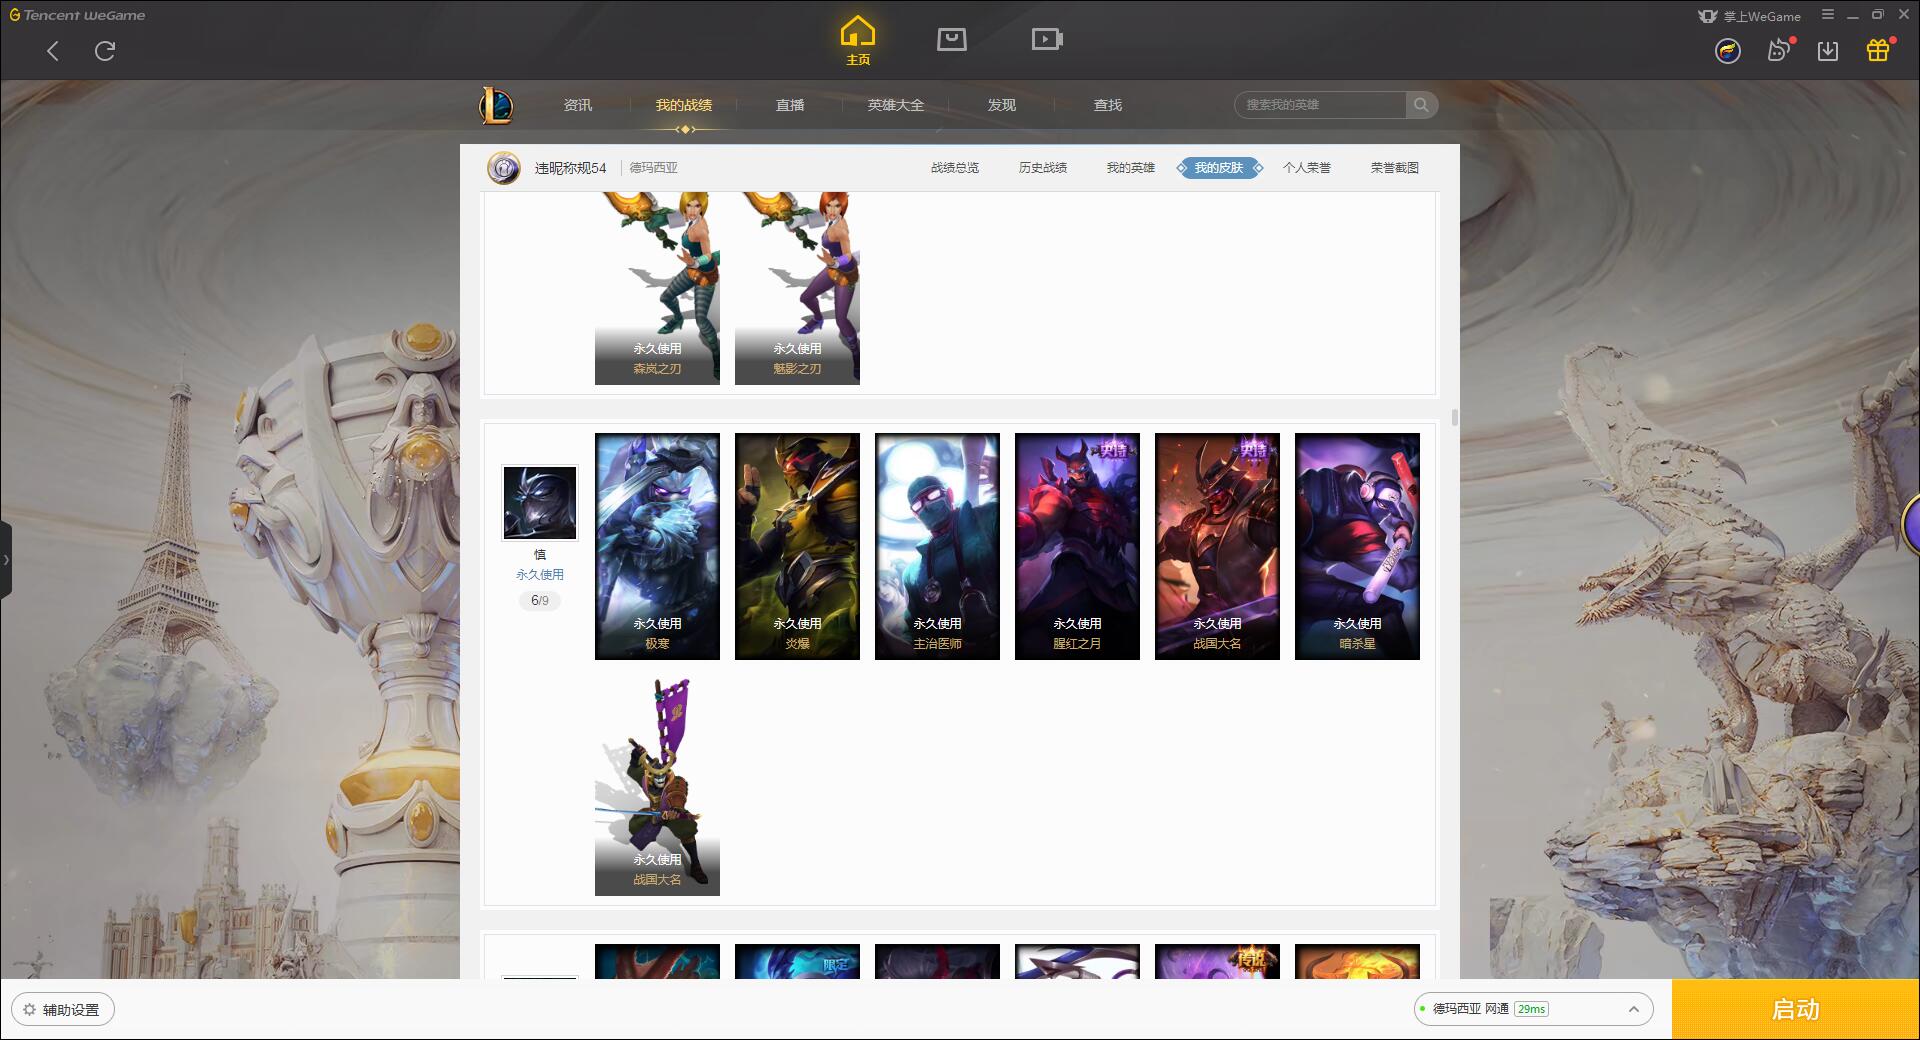Click the gear in 辅助设置
The image size is (1920, 1040).
point(30,1010)
